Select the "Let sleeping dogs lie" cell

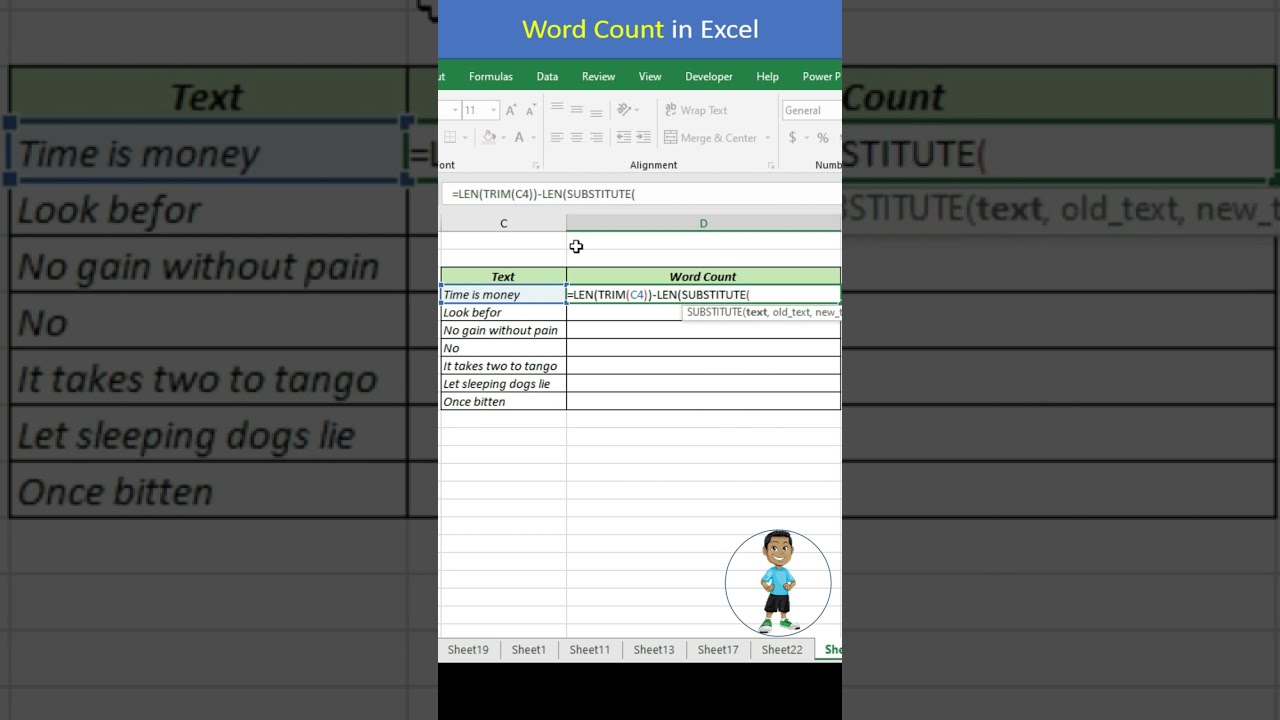(503, 384)
